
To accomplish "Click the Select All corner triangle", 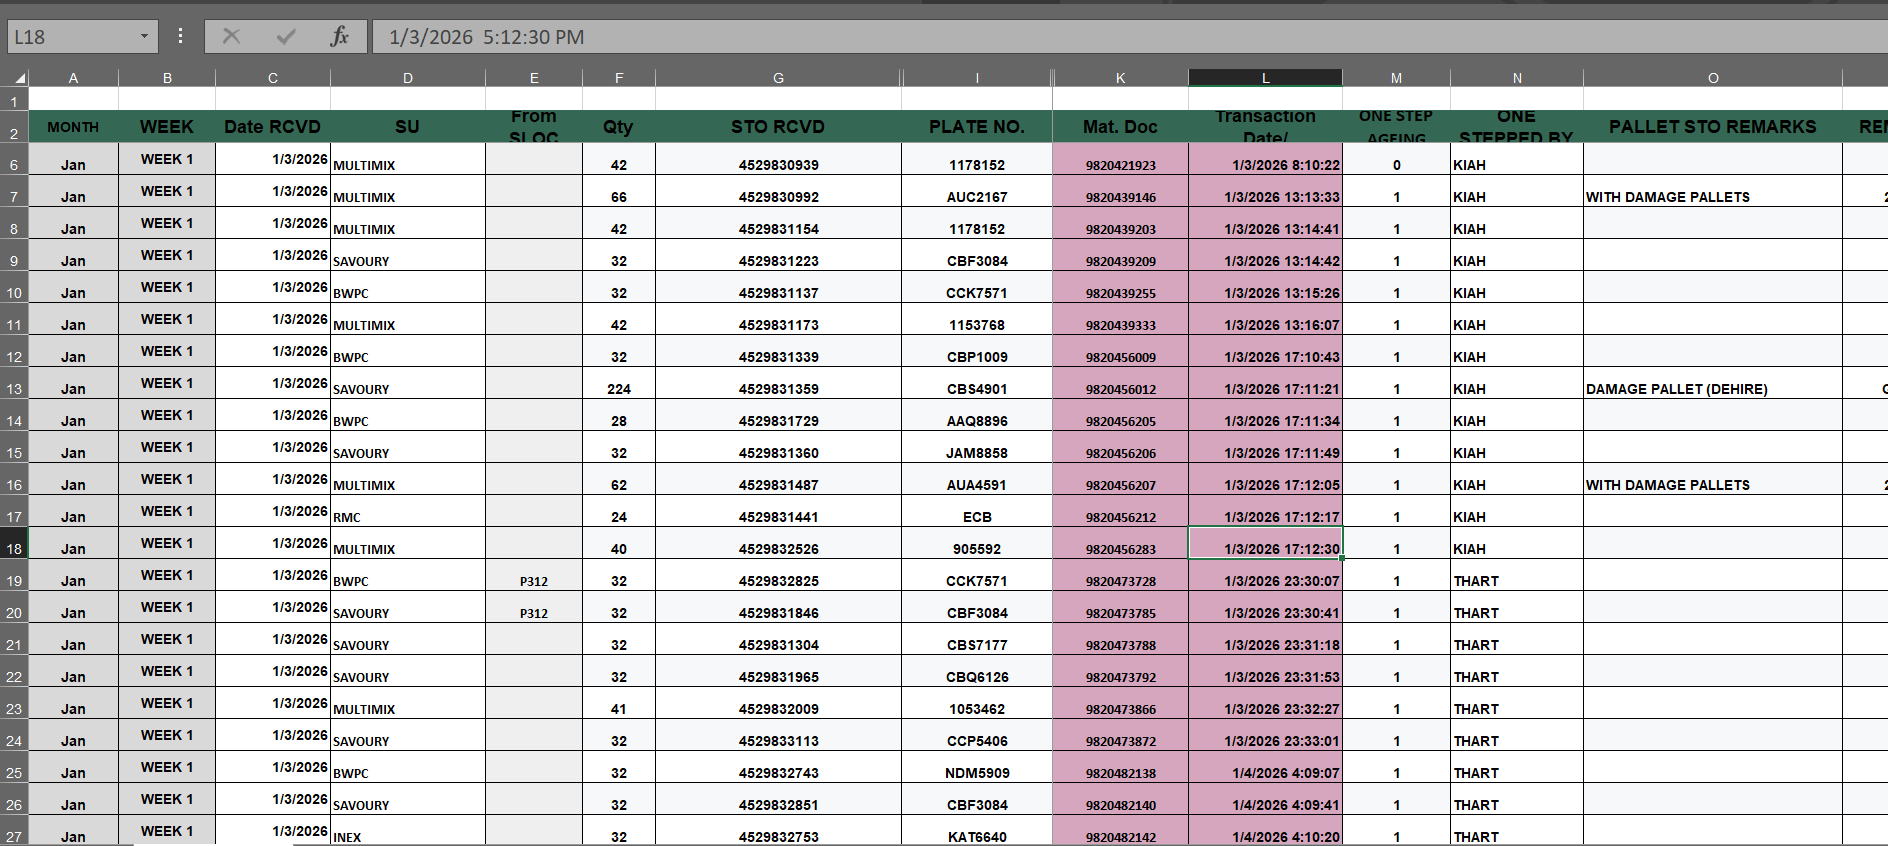I will tap(19, 78).
